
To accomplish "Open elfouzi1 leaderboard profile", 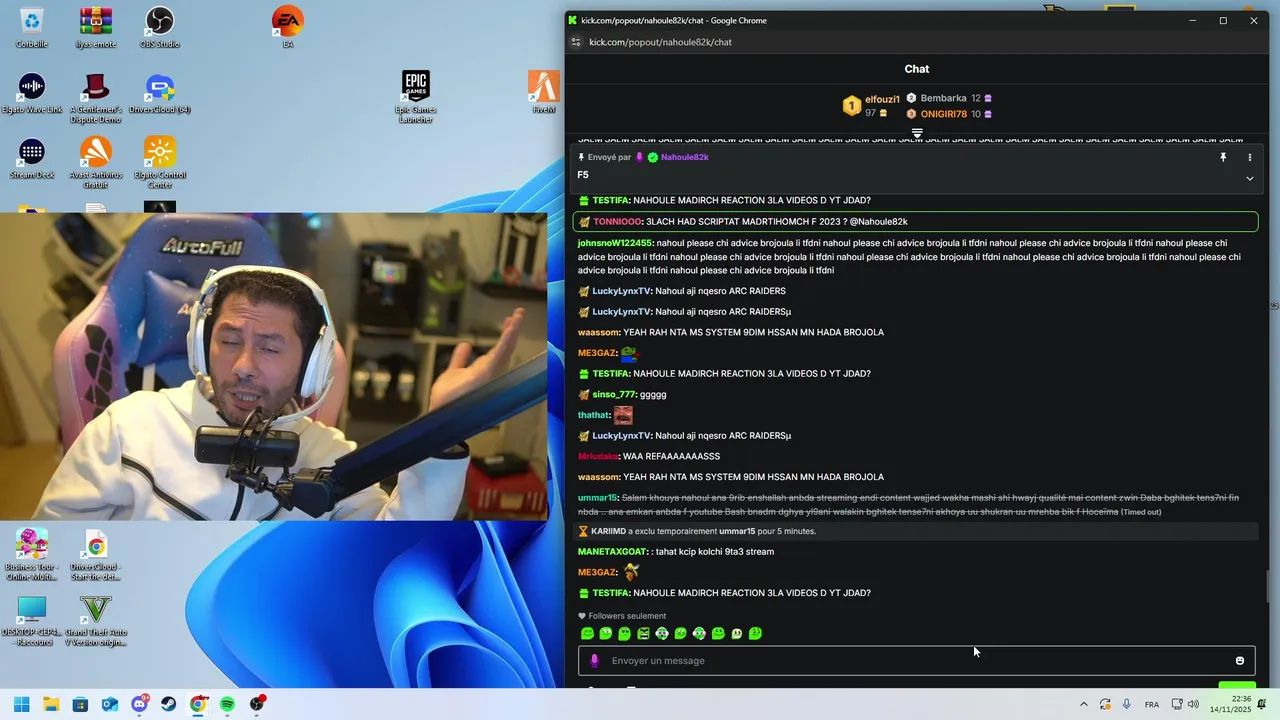I will tap(882, 99).
